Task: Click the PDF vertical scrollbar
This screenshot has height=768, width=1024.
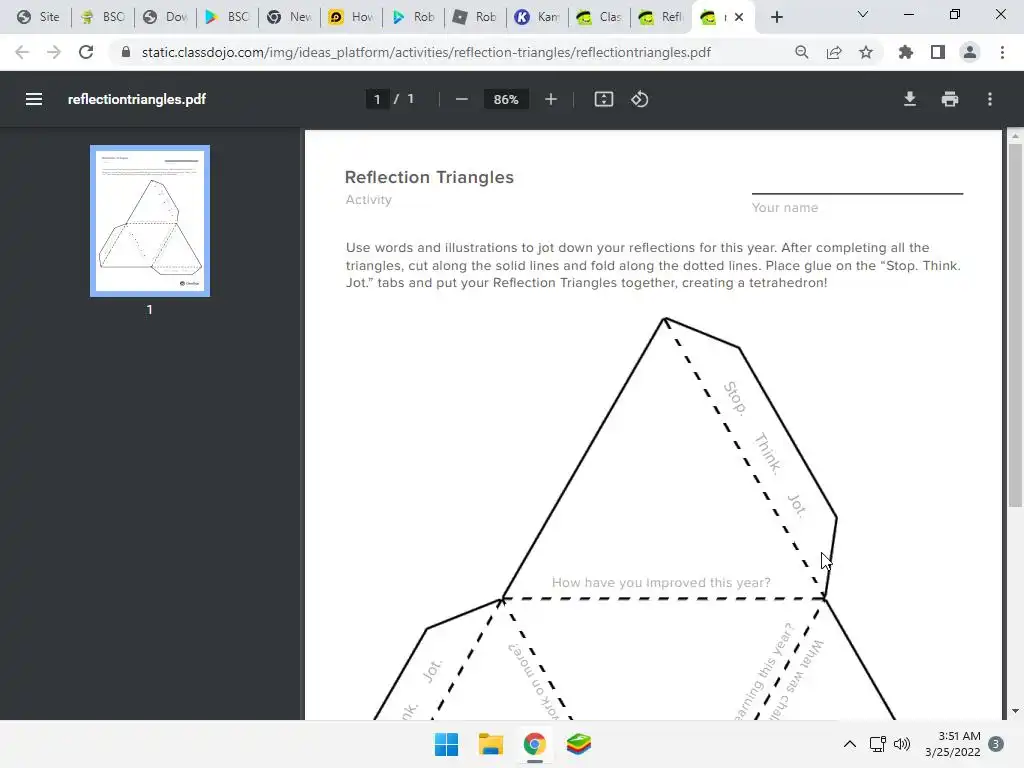Action: (1015, 325)
